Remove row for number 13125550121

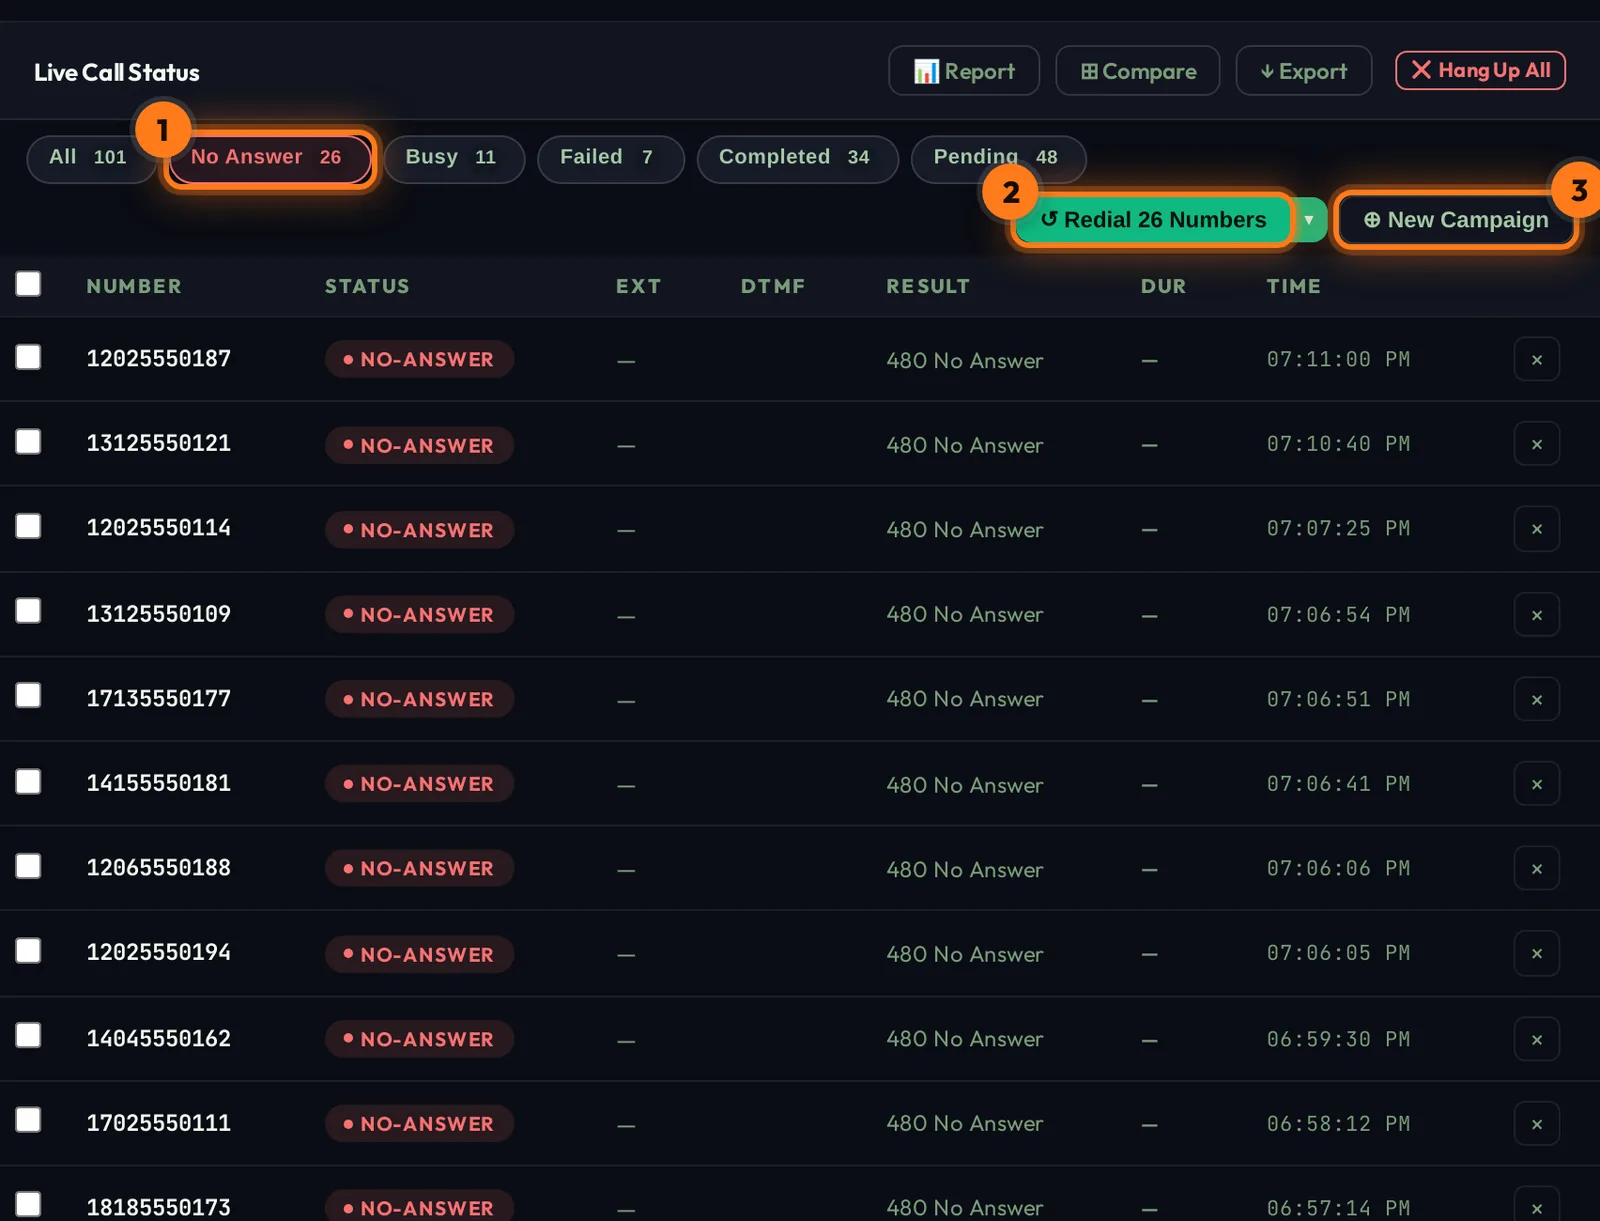tap(1537, 444)
